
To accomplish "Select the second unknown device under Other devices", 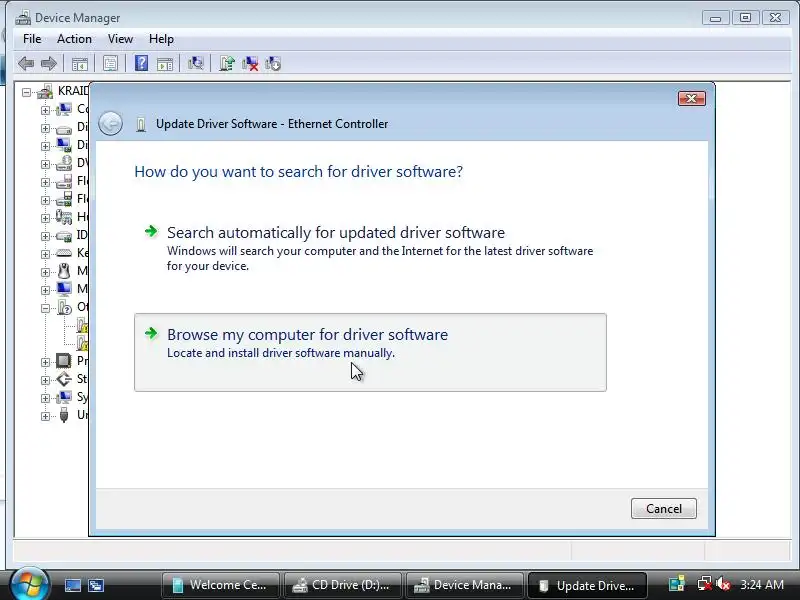I will [x=82, y=342].
